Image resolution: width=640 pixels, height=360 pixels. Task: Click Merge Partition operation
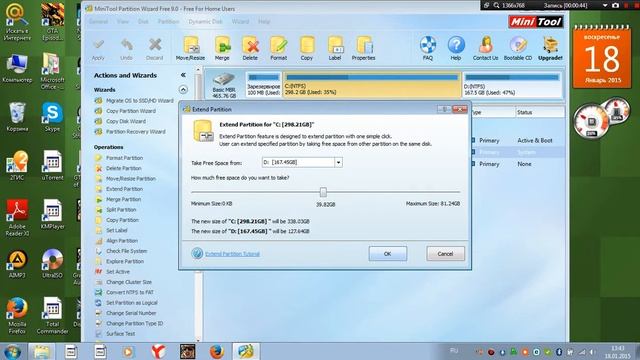[123, 200]
